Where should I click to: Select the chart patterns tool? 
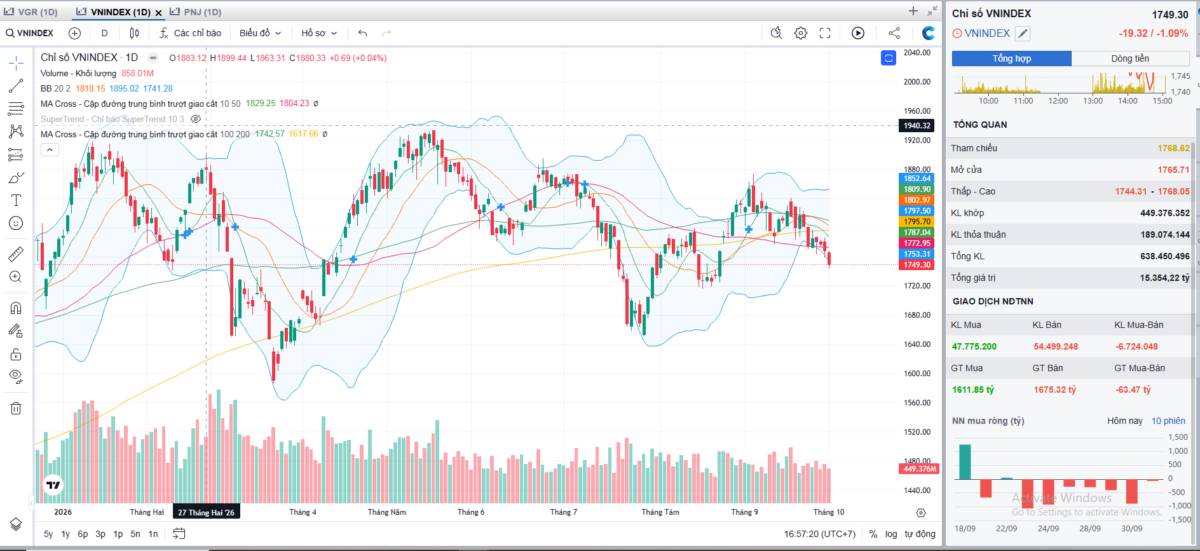pos(15,131)
